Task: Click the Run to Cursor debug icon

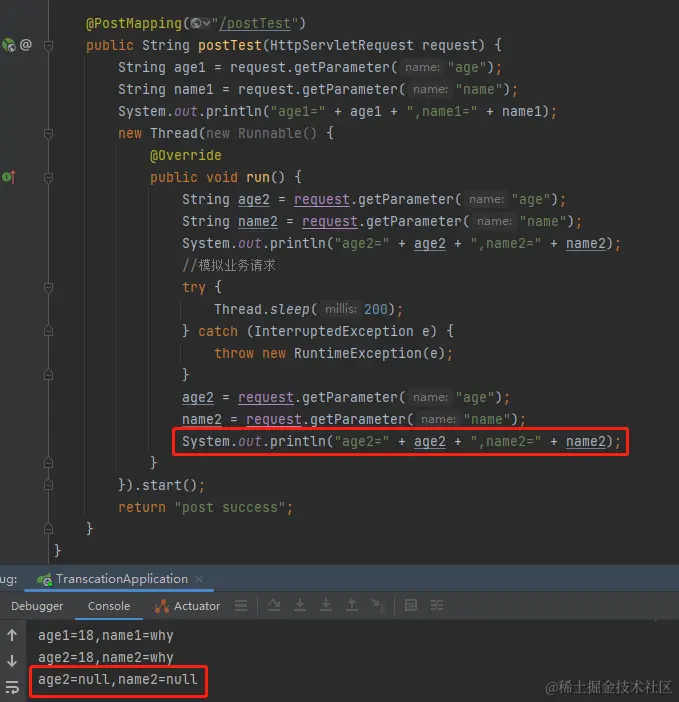Action: (378, 605)
